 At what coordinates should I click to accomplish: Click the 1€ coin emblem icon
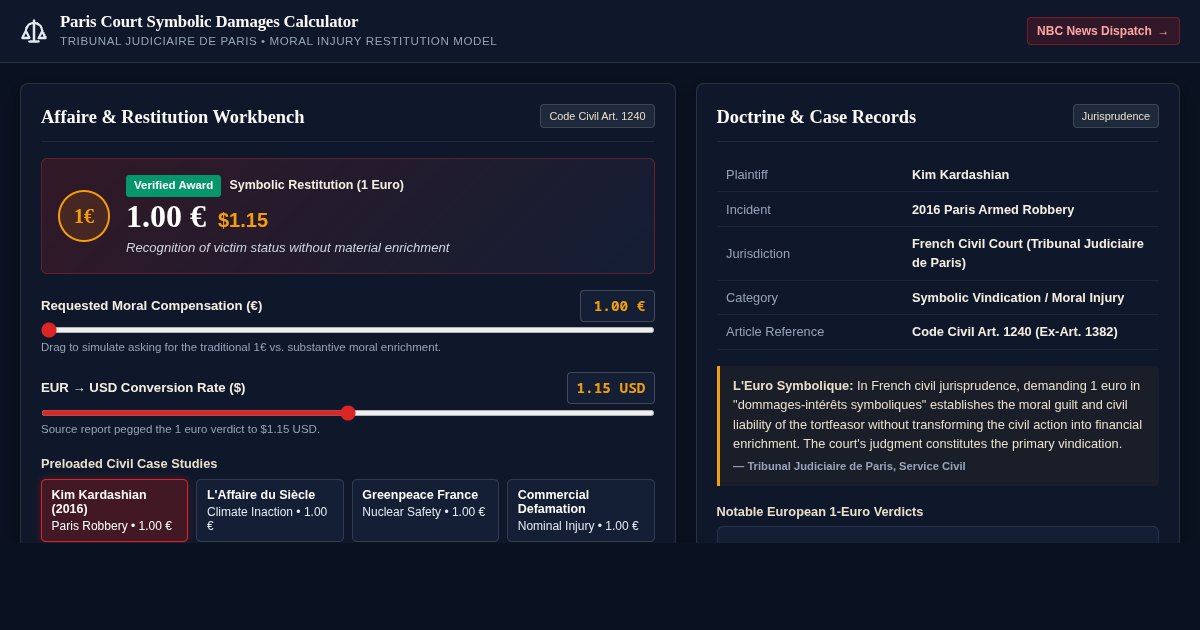coord(84,216)
